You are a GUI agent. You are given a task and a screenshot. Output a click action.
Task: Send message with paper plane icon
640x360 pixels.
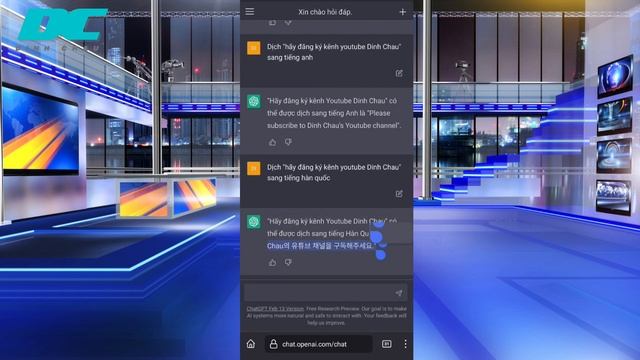point(399,293)
